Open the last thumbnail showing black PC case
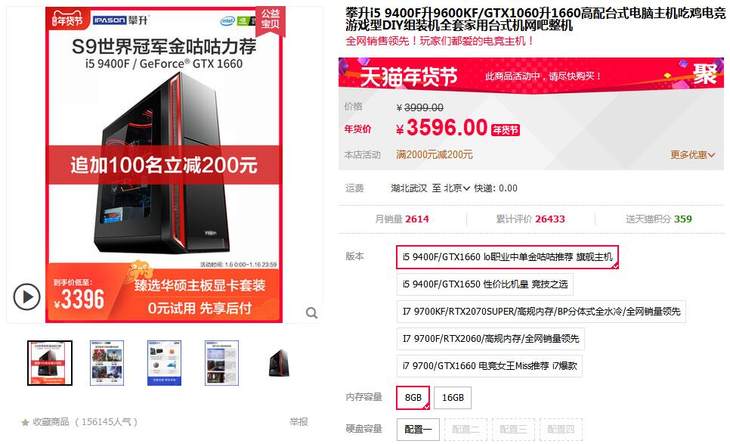This screenshot has height=444, width=730. [279, 363]
